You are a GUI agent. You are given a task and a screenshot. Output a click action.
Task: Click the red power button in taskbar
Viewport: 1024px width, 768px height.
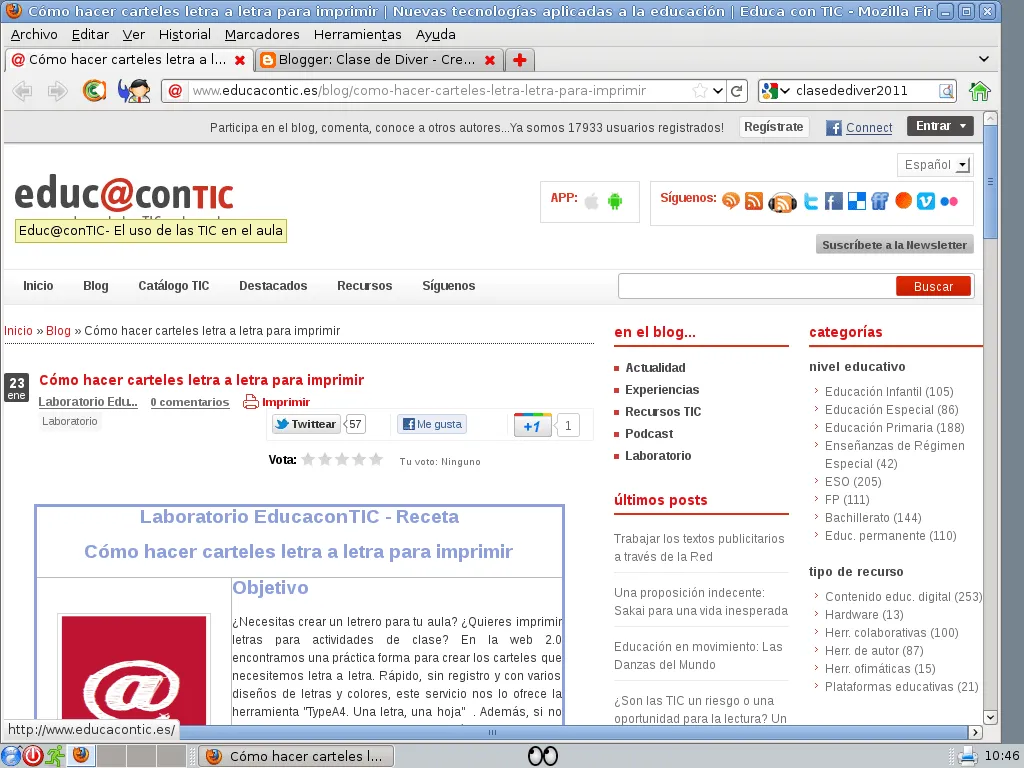click(33, 756)
